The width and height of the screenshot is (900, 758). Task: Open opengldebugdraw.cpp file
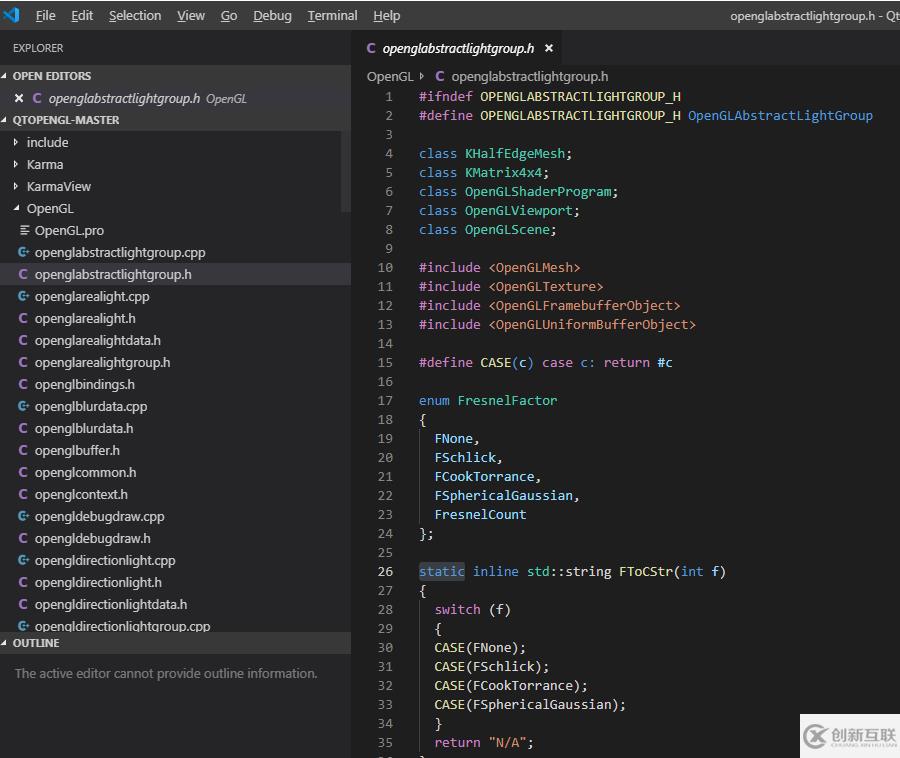(99, 516)
